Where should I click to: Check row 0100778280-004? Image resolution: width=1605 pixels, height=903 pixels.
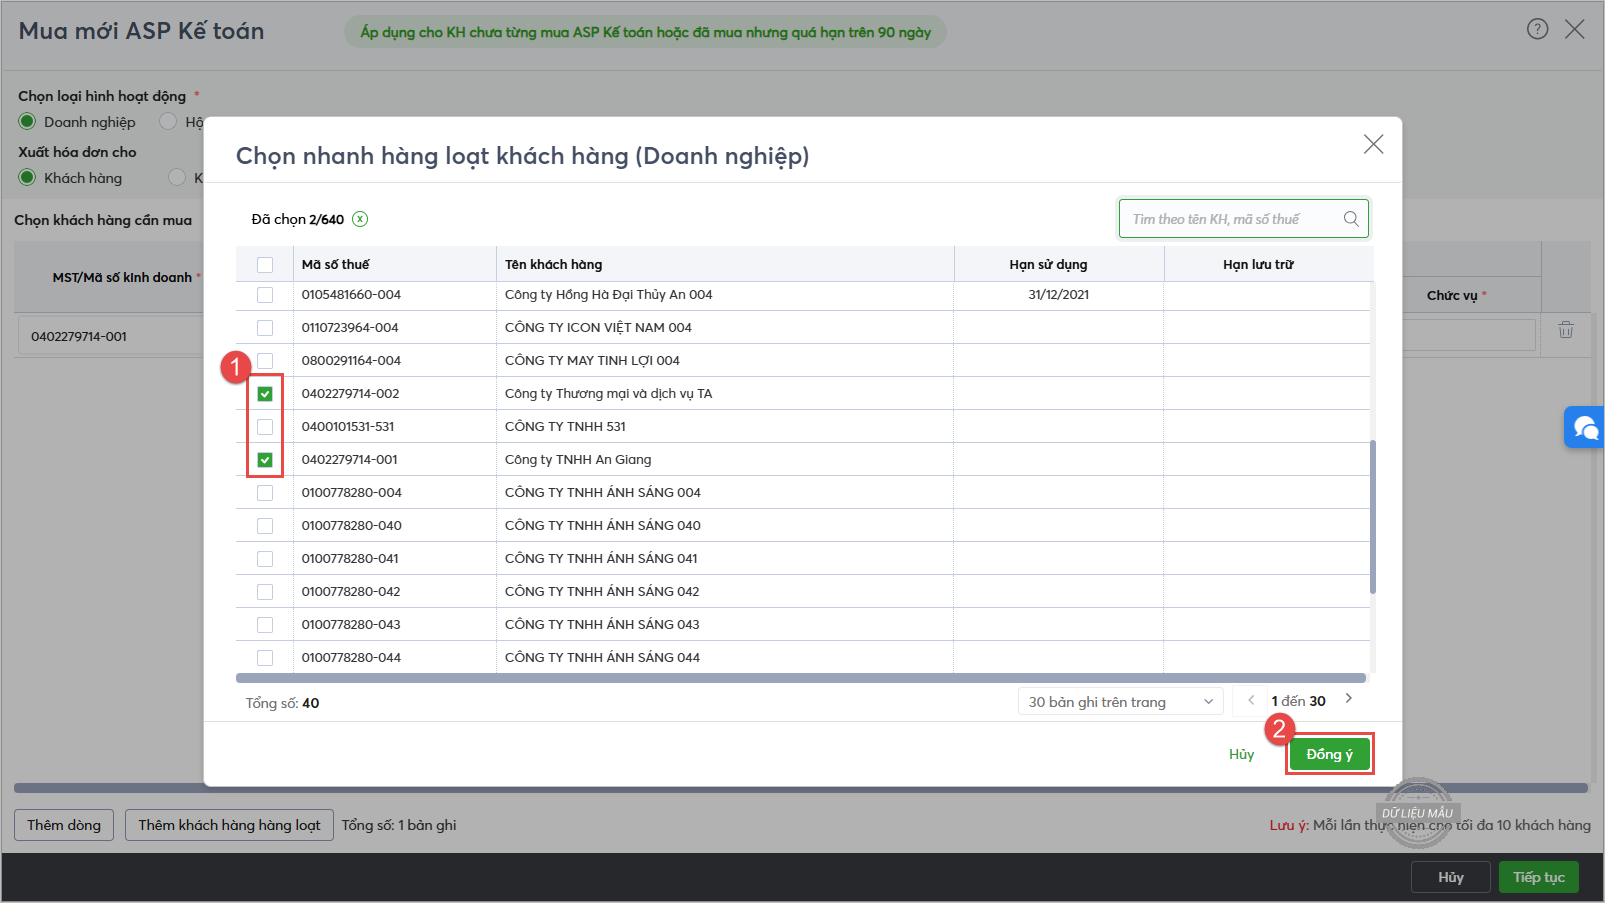(x=265, y=493)
